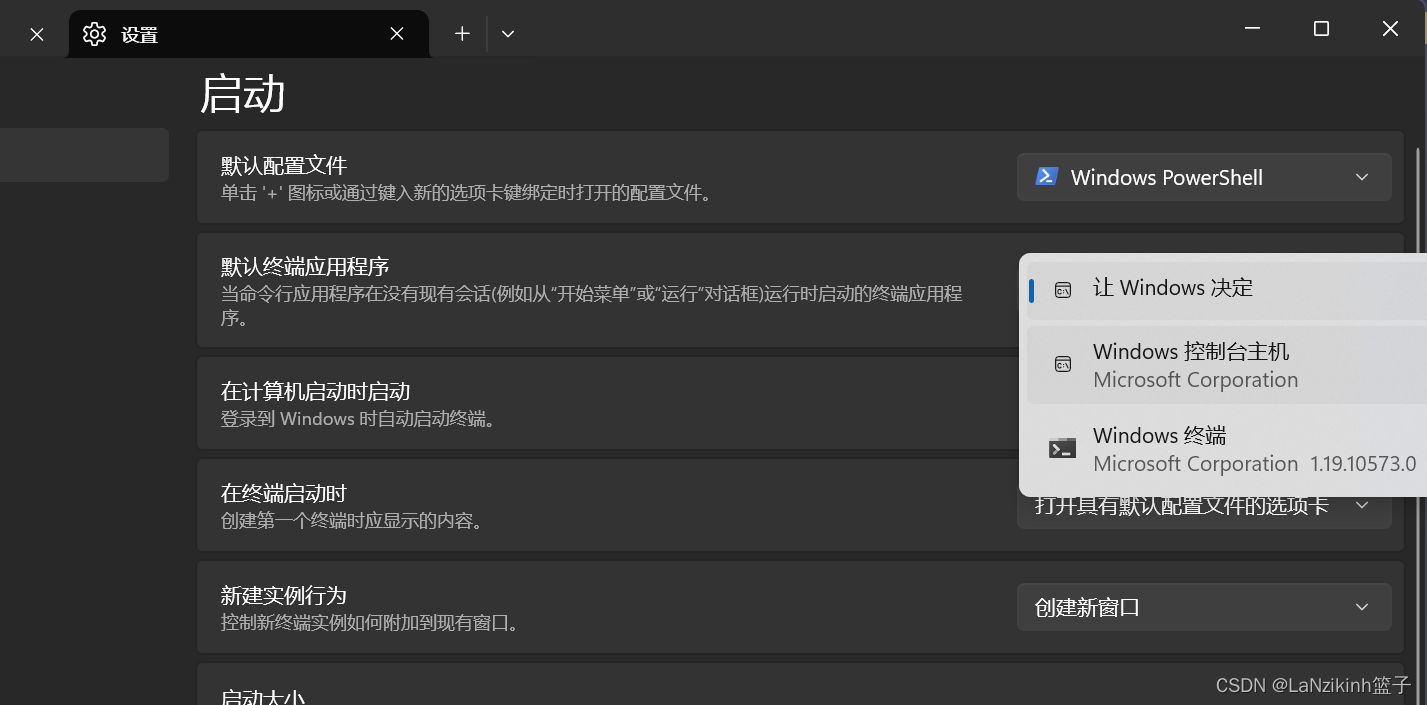Click the 启动 page heading
This screenshot has height=705, width=1427.
[243, 94]
